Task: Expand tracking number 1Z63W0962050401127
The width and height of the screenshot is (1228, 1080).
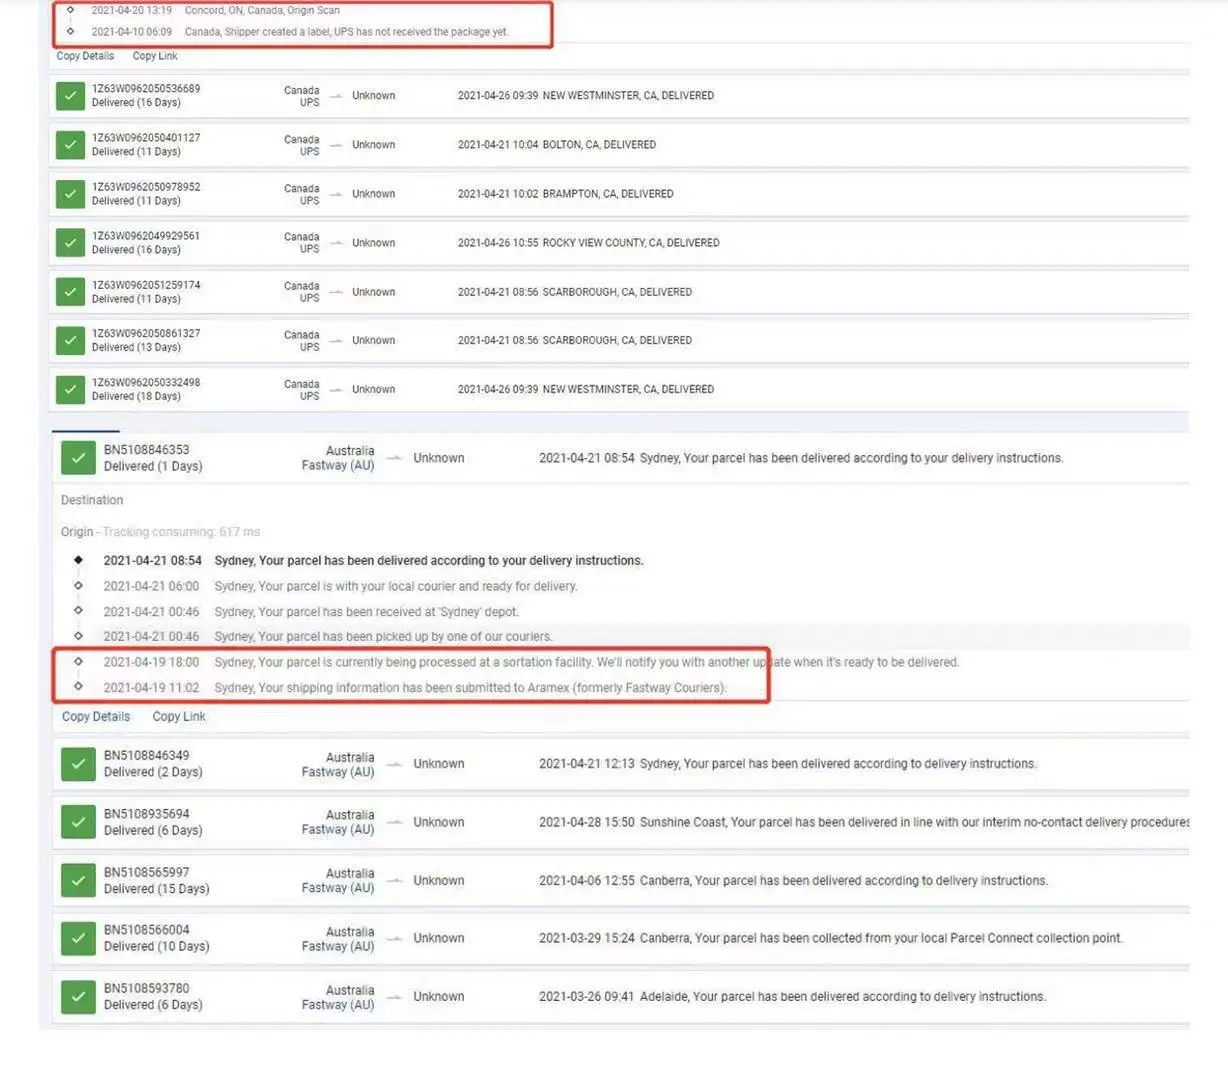Action: tap(146, 137)
